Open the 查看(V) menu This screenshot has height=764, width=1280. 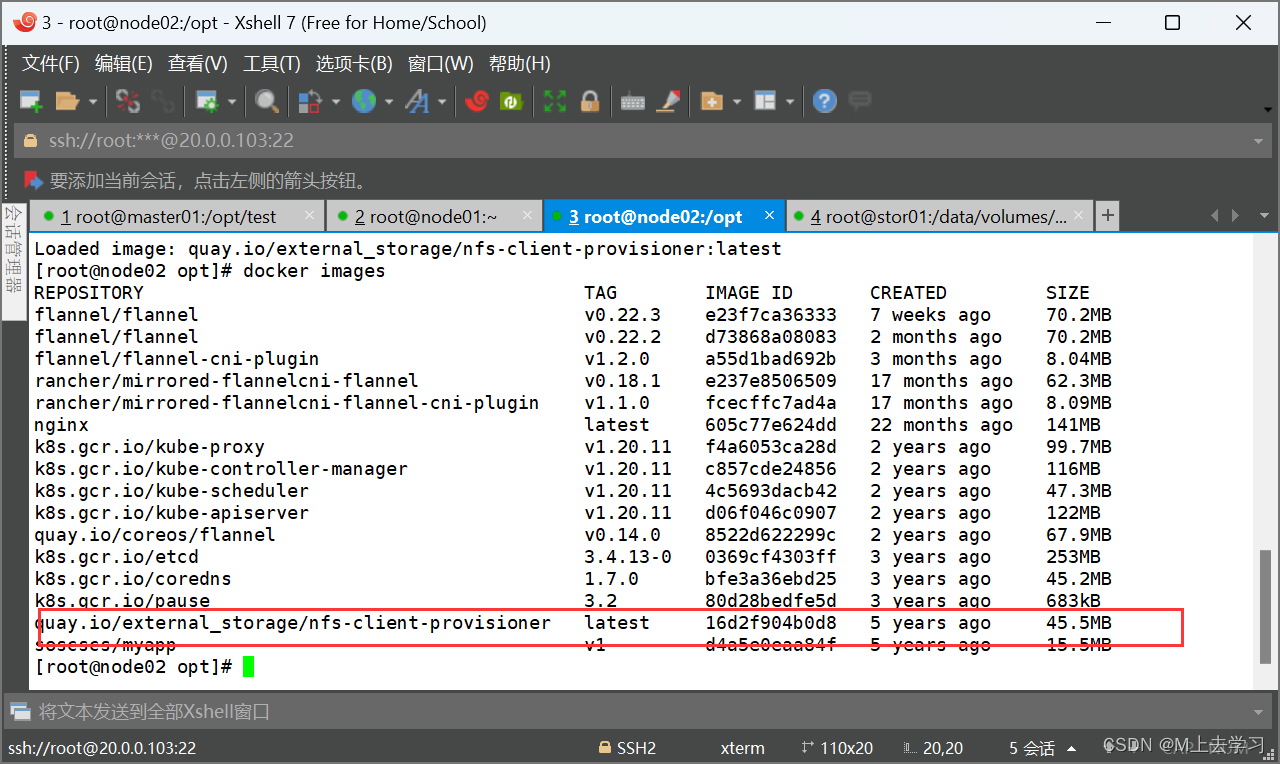(x=197, y=64)
